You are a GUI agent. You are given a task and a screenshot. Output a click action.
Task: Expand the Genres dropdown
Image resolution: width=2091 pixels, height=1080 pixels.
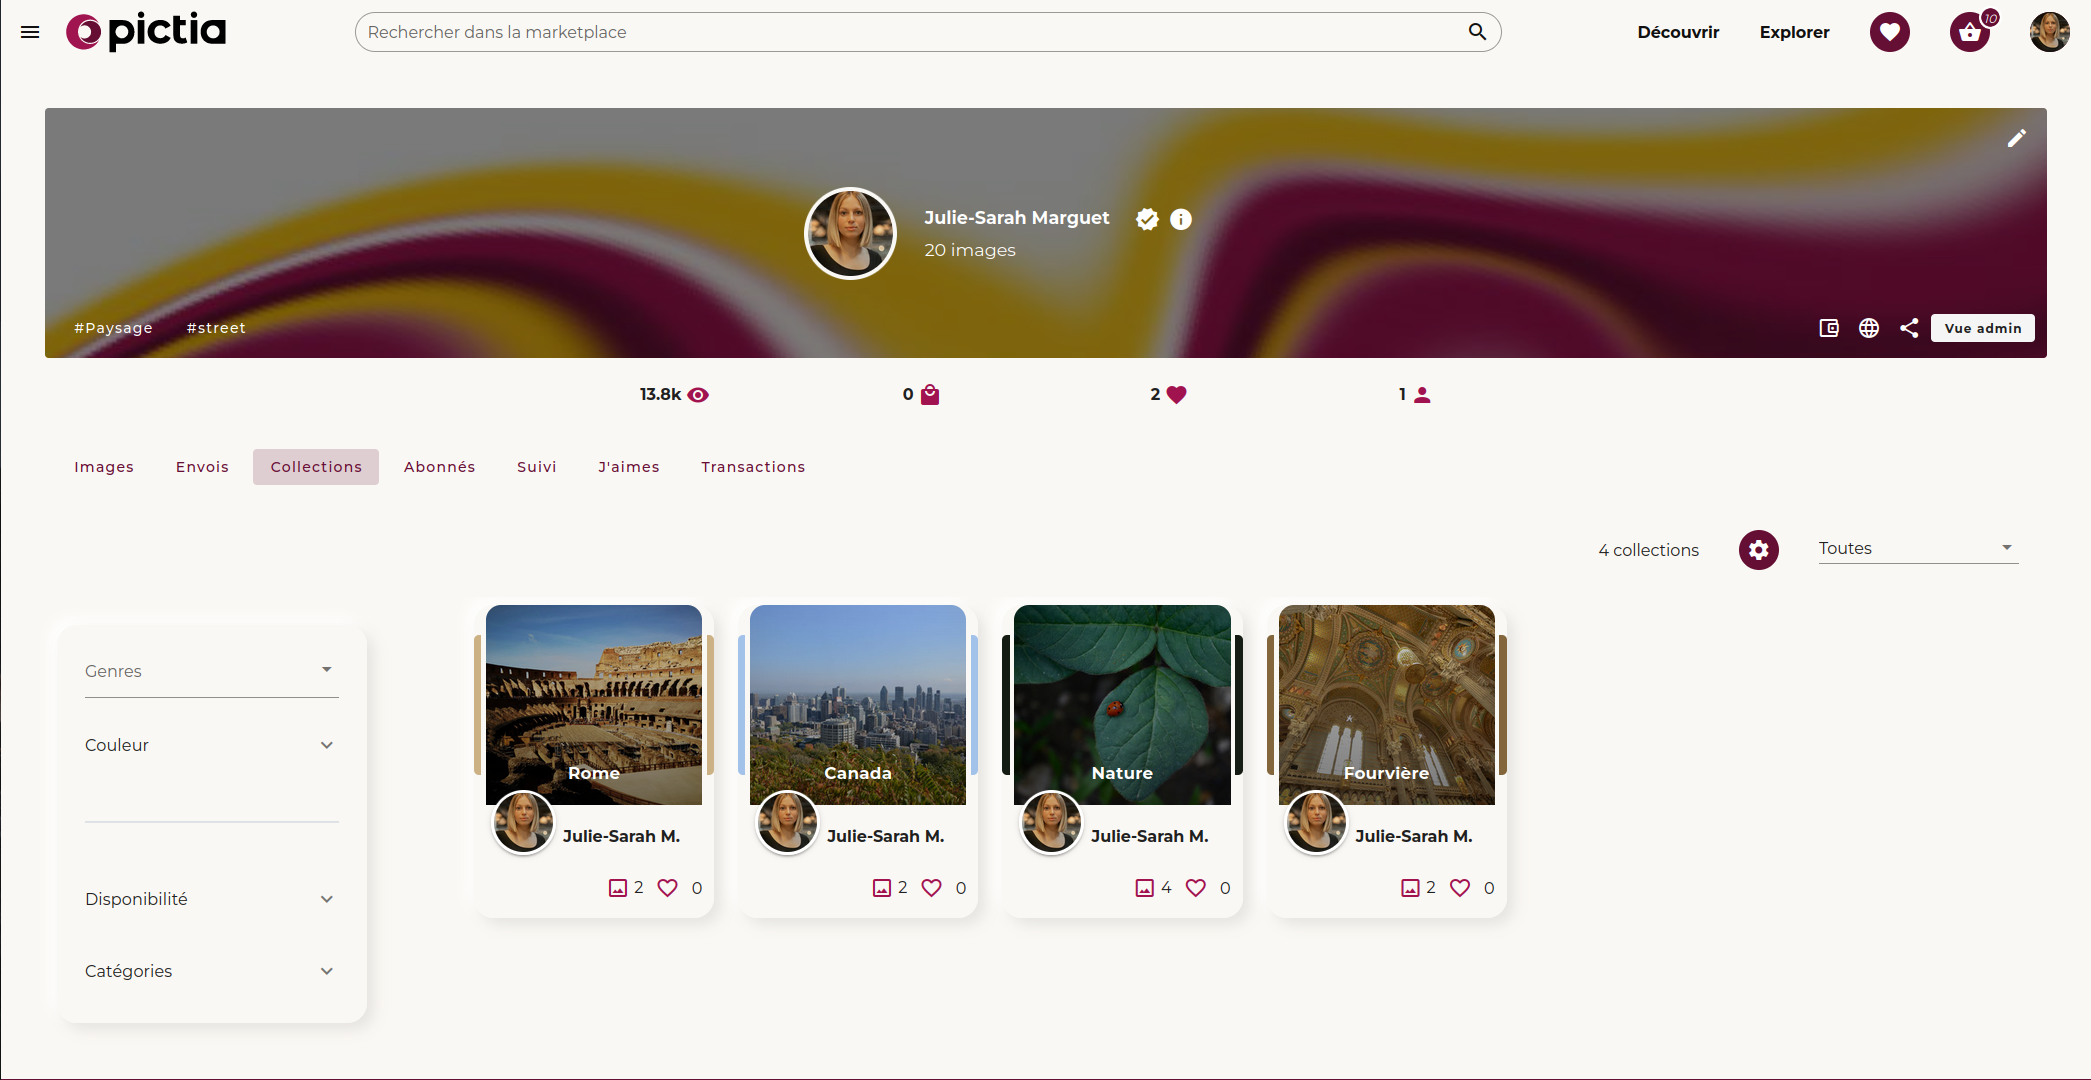[x=211, y=671]
